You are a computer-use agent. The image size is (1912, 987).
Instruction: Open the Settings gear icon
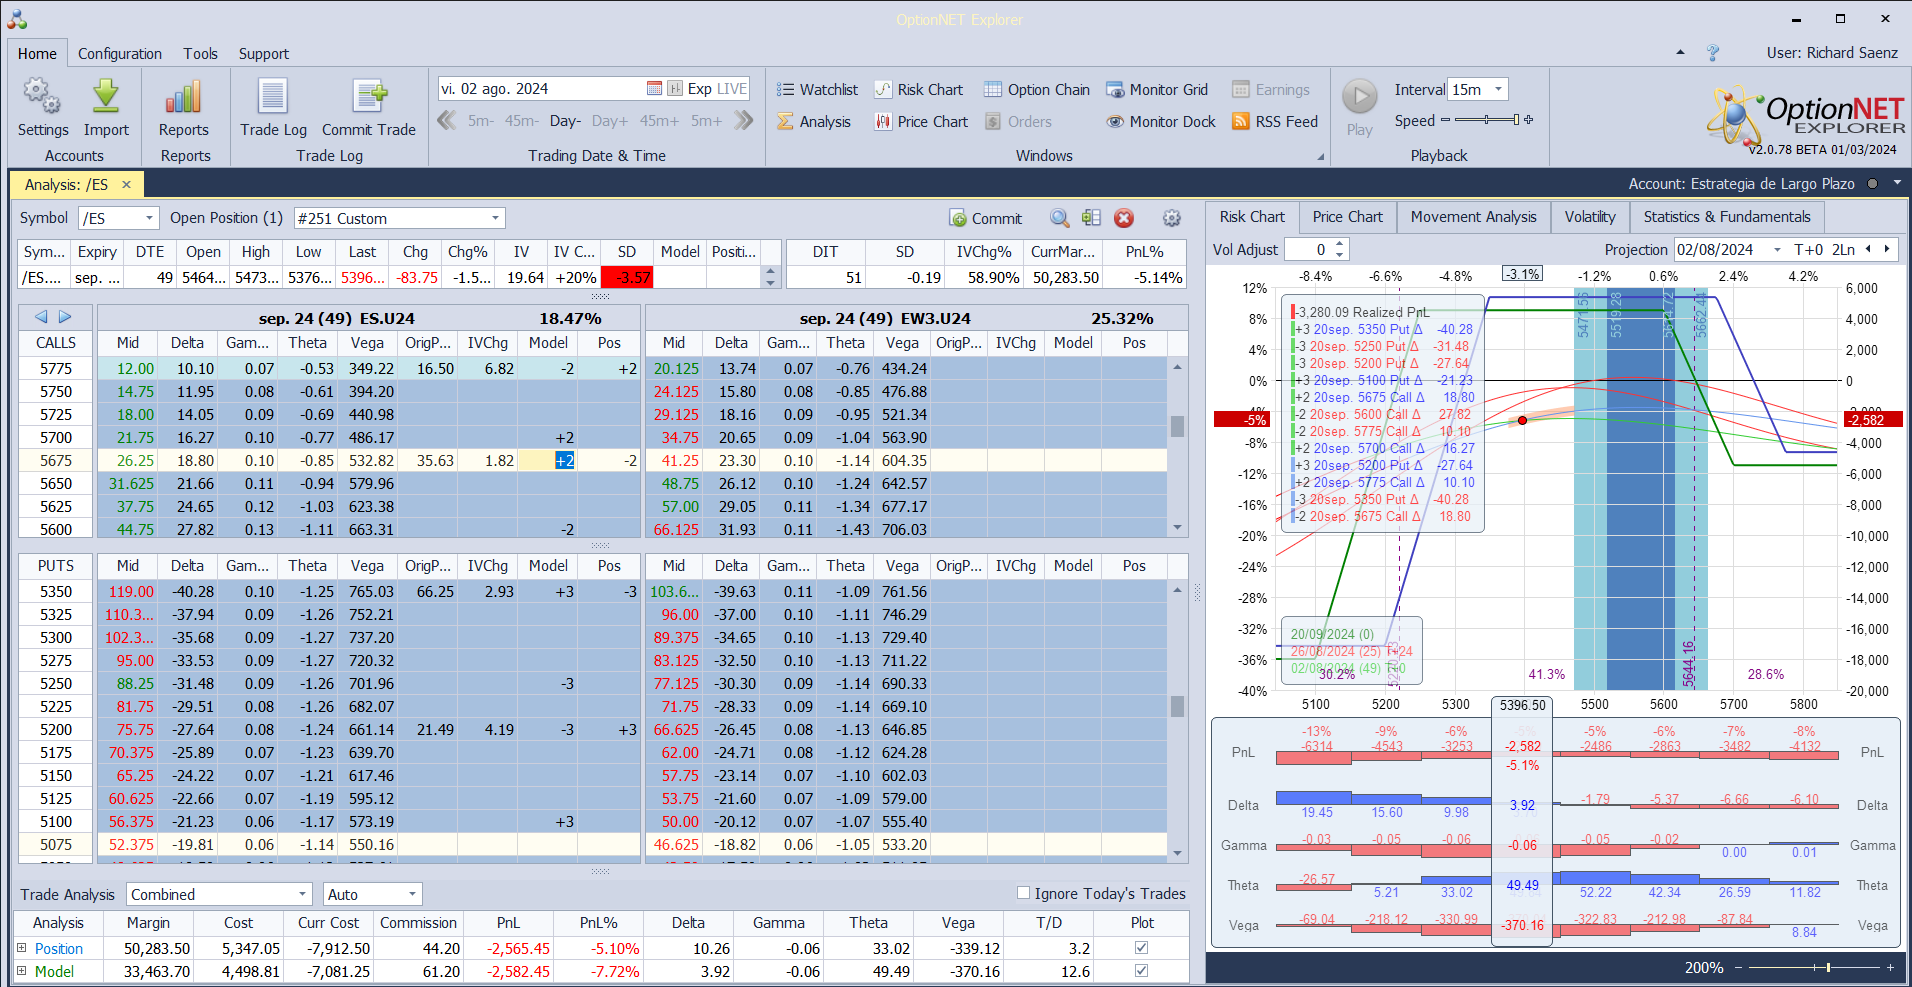tap(42, 97)
